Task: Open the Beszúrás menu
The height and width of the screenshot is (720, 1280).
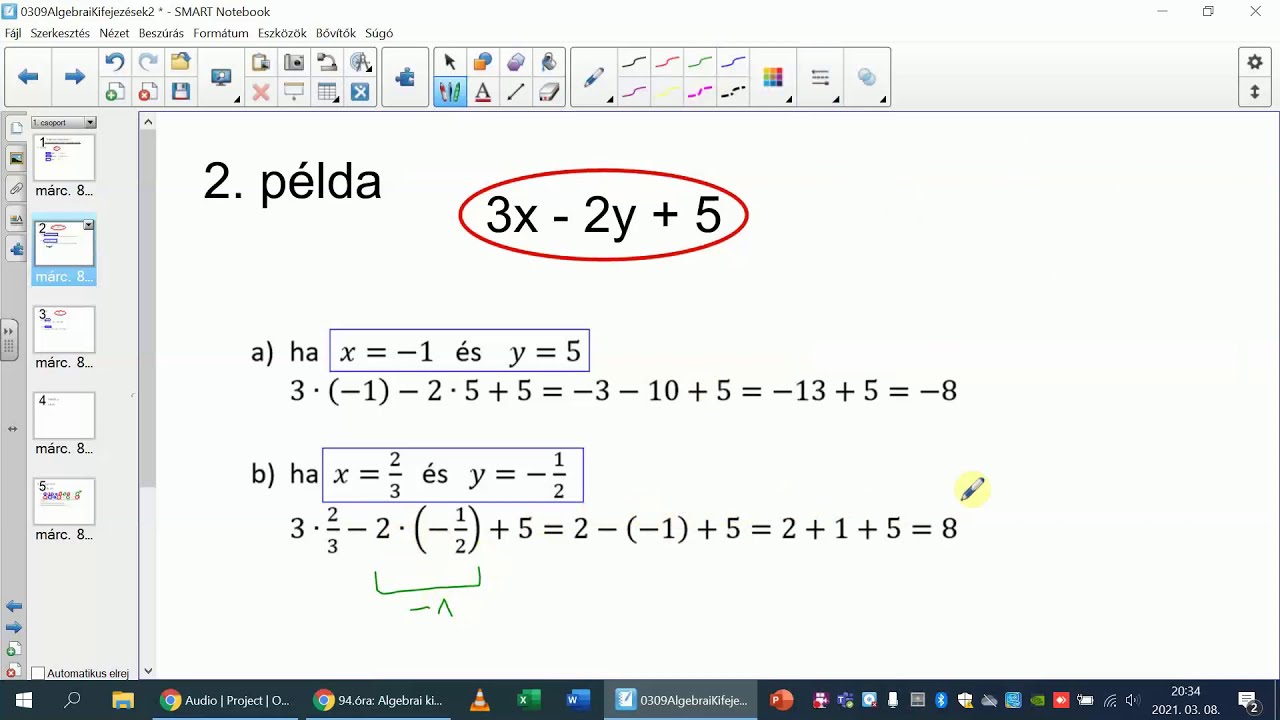Action: coord(161,33)
